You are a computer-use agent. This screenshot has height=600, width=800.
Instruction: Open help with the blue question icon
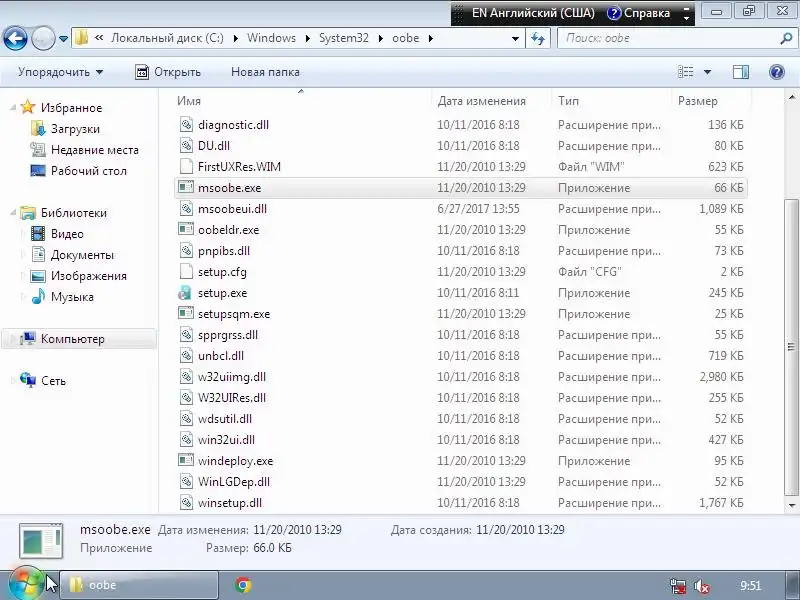pos(777,72)
